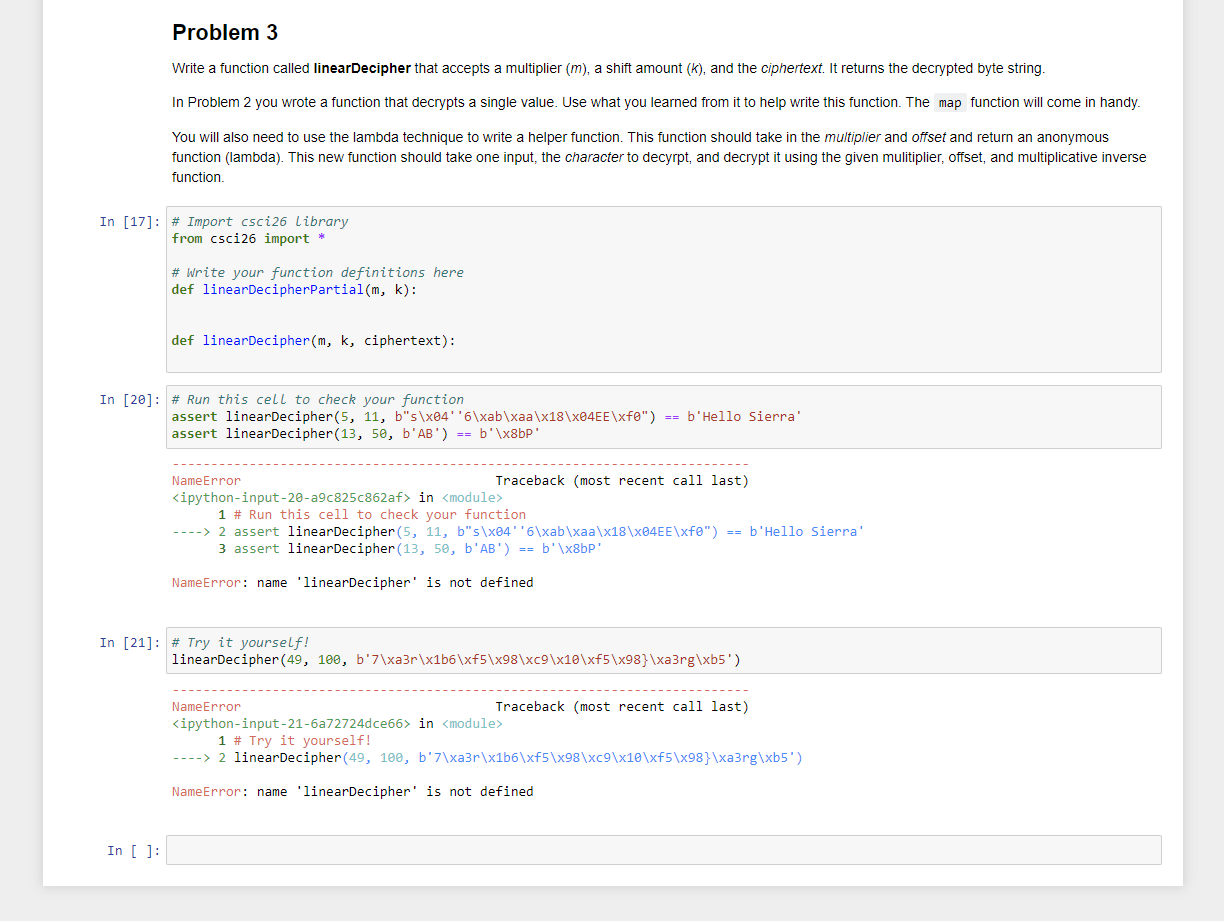Image resolution: width=1224 pixels, height=921 pixels.
Task: Click the In [21] prompt label
Action: [130, 642]
